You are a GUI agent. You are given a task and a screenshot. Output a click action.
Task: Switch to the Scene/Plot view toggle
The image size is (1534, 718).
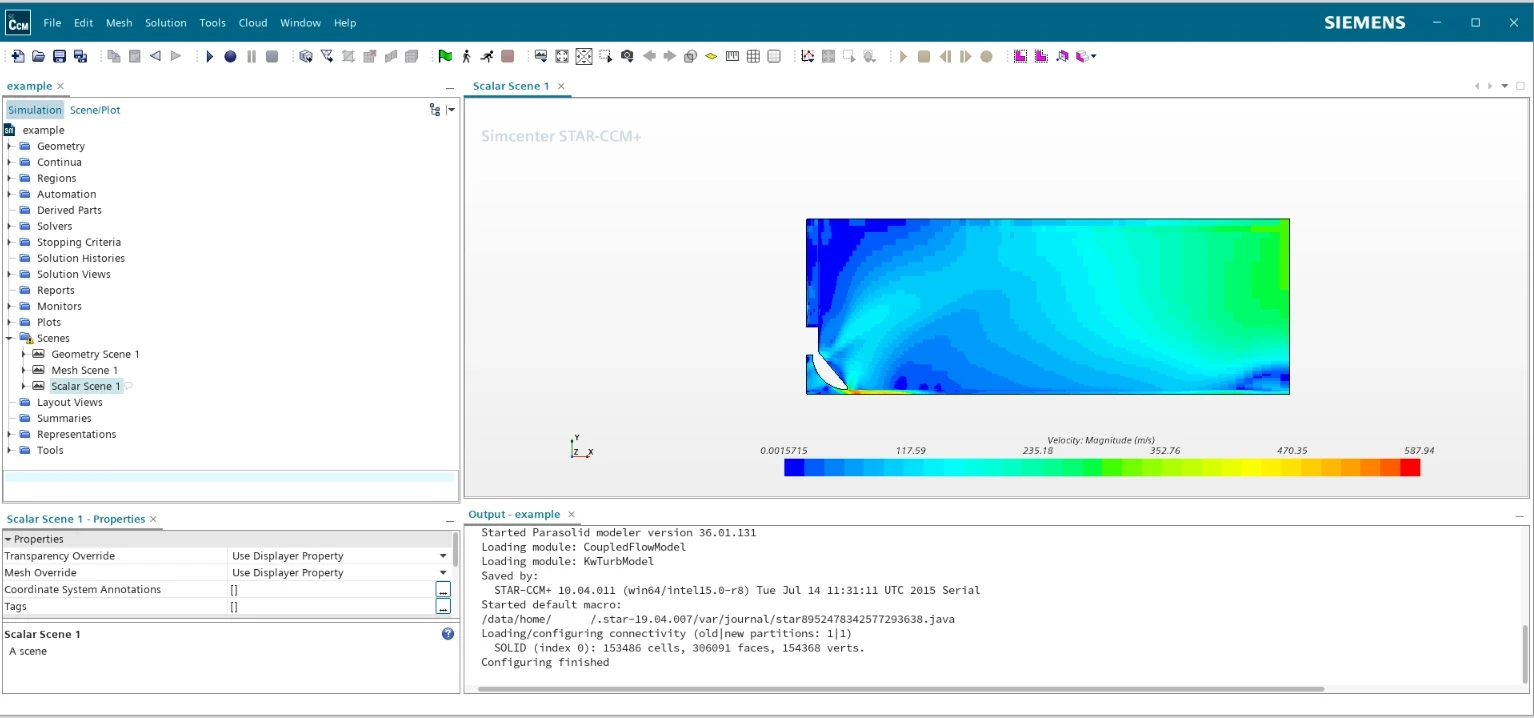click(x=95, y=110)
